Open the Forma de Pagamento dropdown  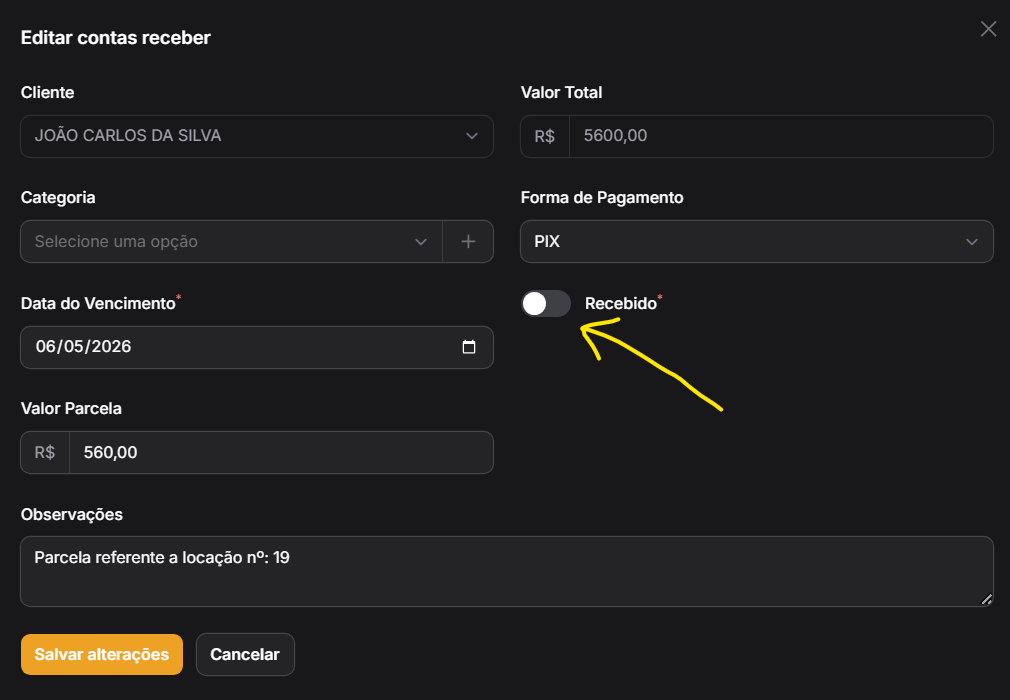click(x=757, y=241)
